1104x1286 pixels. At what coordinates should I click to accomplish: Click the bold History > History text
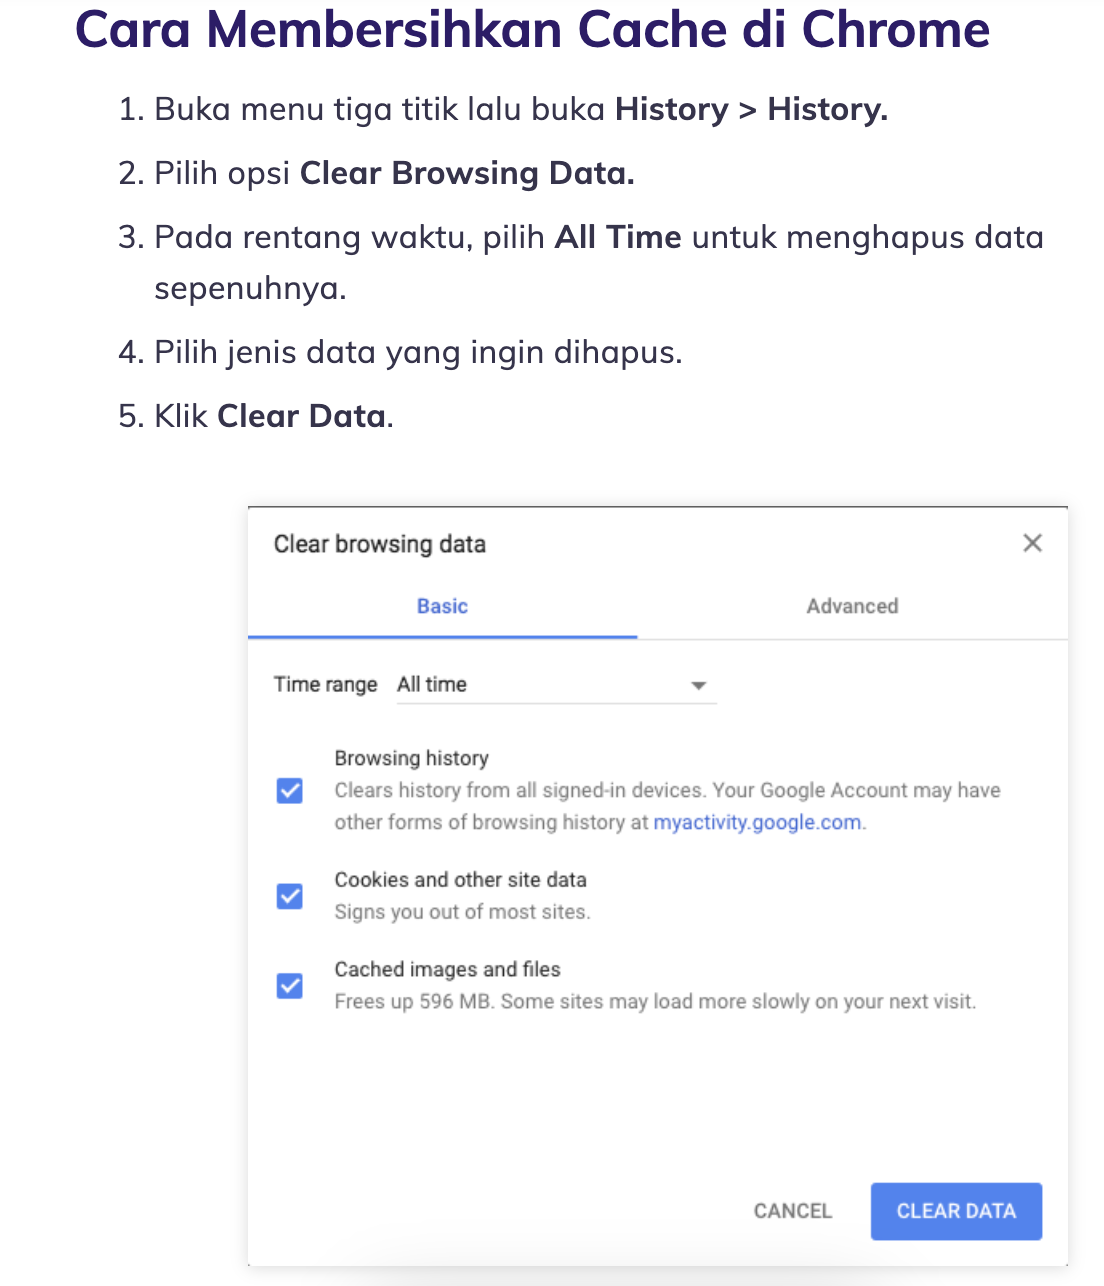coord(751,109)
